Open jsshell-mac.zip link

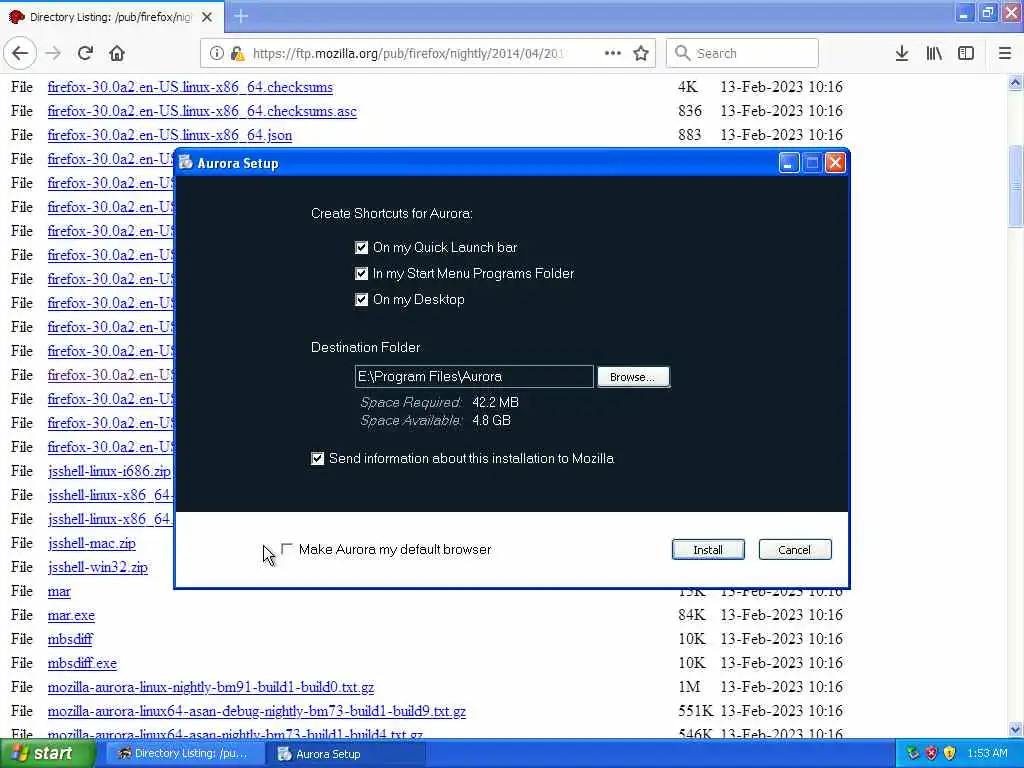(91, 543)
